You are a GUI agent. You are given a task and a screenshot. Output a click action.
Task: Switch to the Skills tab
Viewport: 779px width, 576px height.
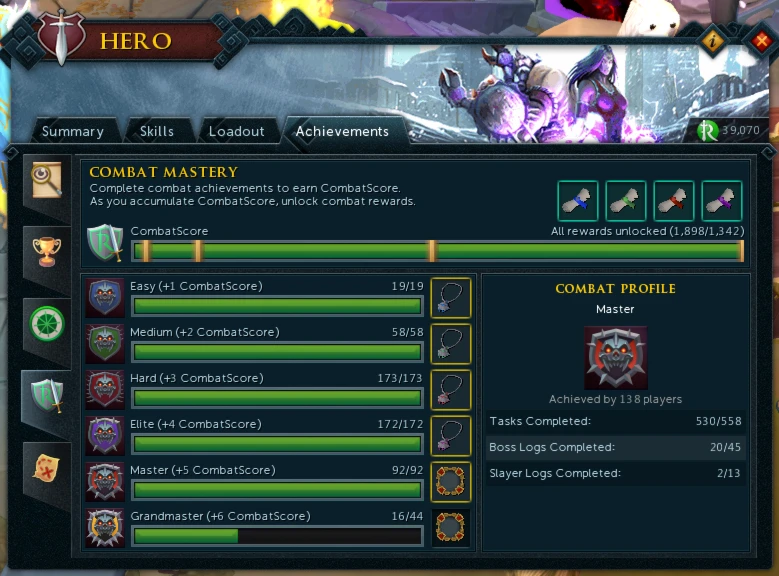tap(157, 131)
